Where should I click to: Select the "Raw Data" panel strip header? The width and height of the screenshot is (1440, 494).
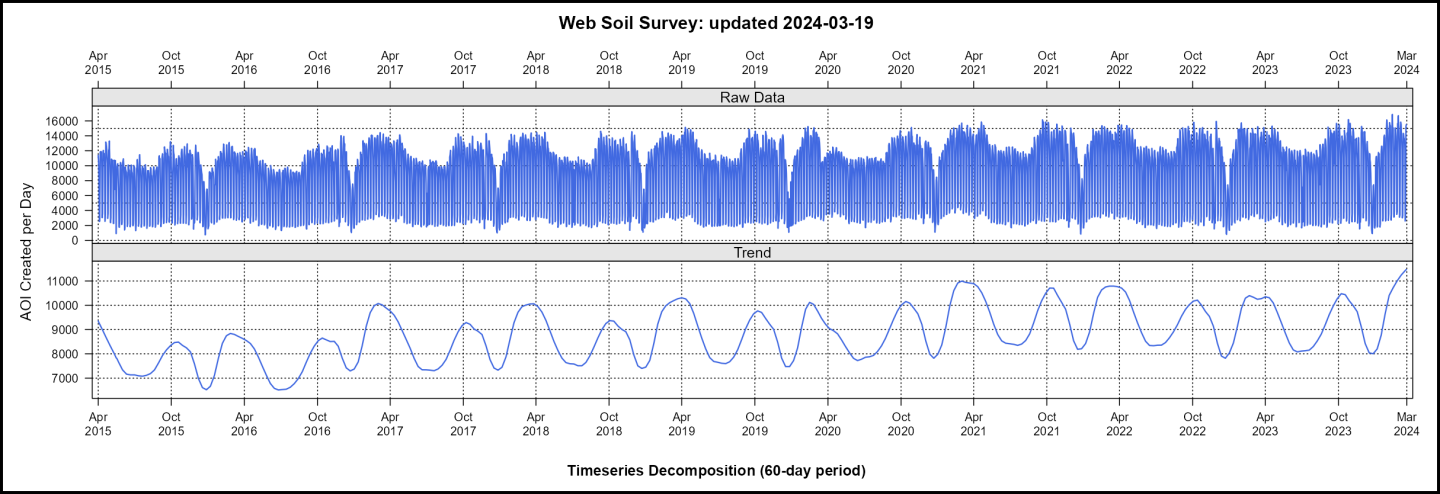click(752, 98)
